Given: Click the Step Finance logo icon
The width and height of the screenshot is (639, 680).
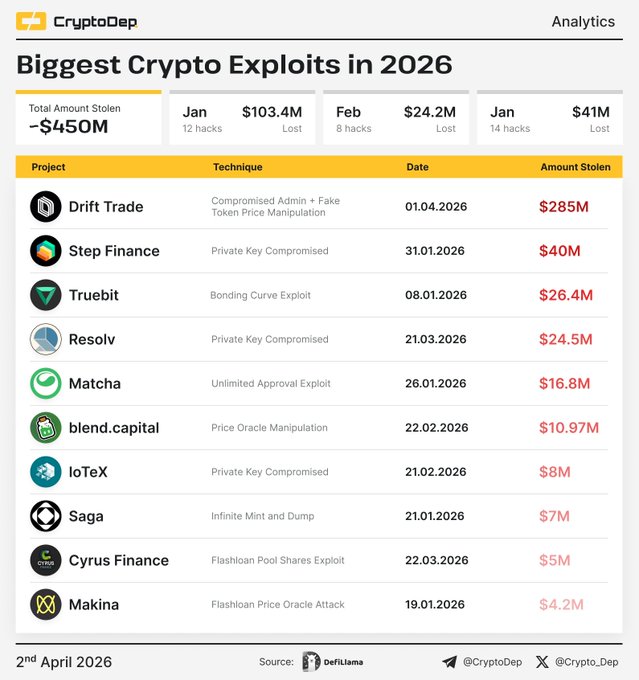Looking at the screenshot, I should pyautogui.click(x=46, y=251).
